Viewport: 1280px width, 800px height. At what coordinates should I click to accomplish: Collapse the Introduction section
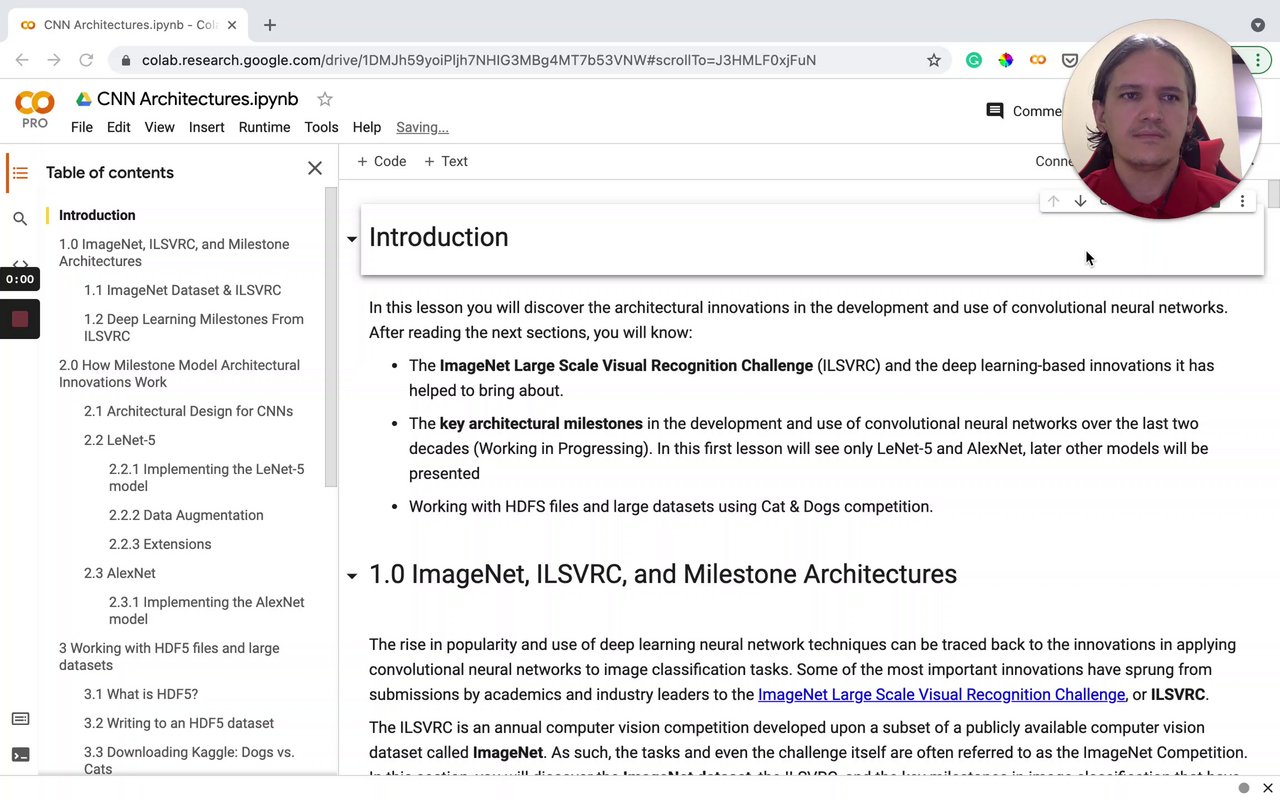pyautogui.click(x=352, y=239)
